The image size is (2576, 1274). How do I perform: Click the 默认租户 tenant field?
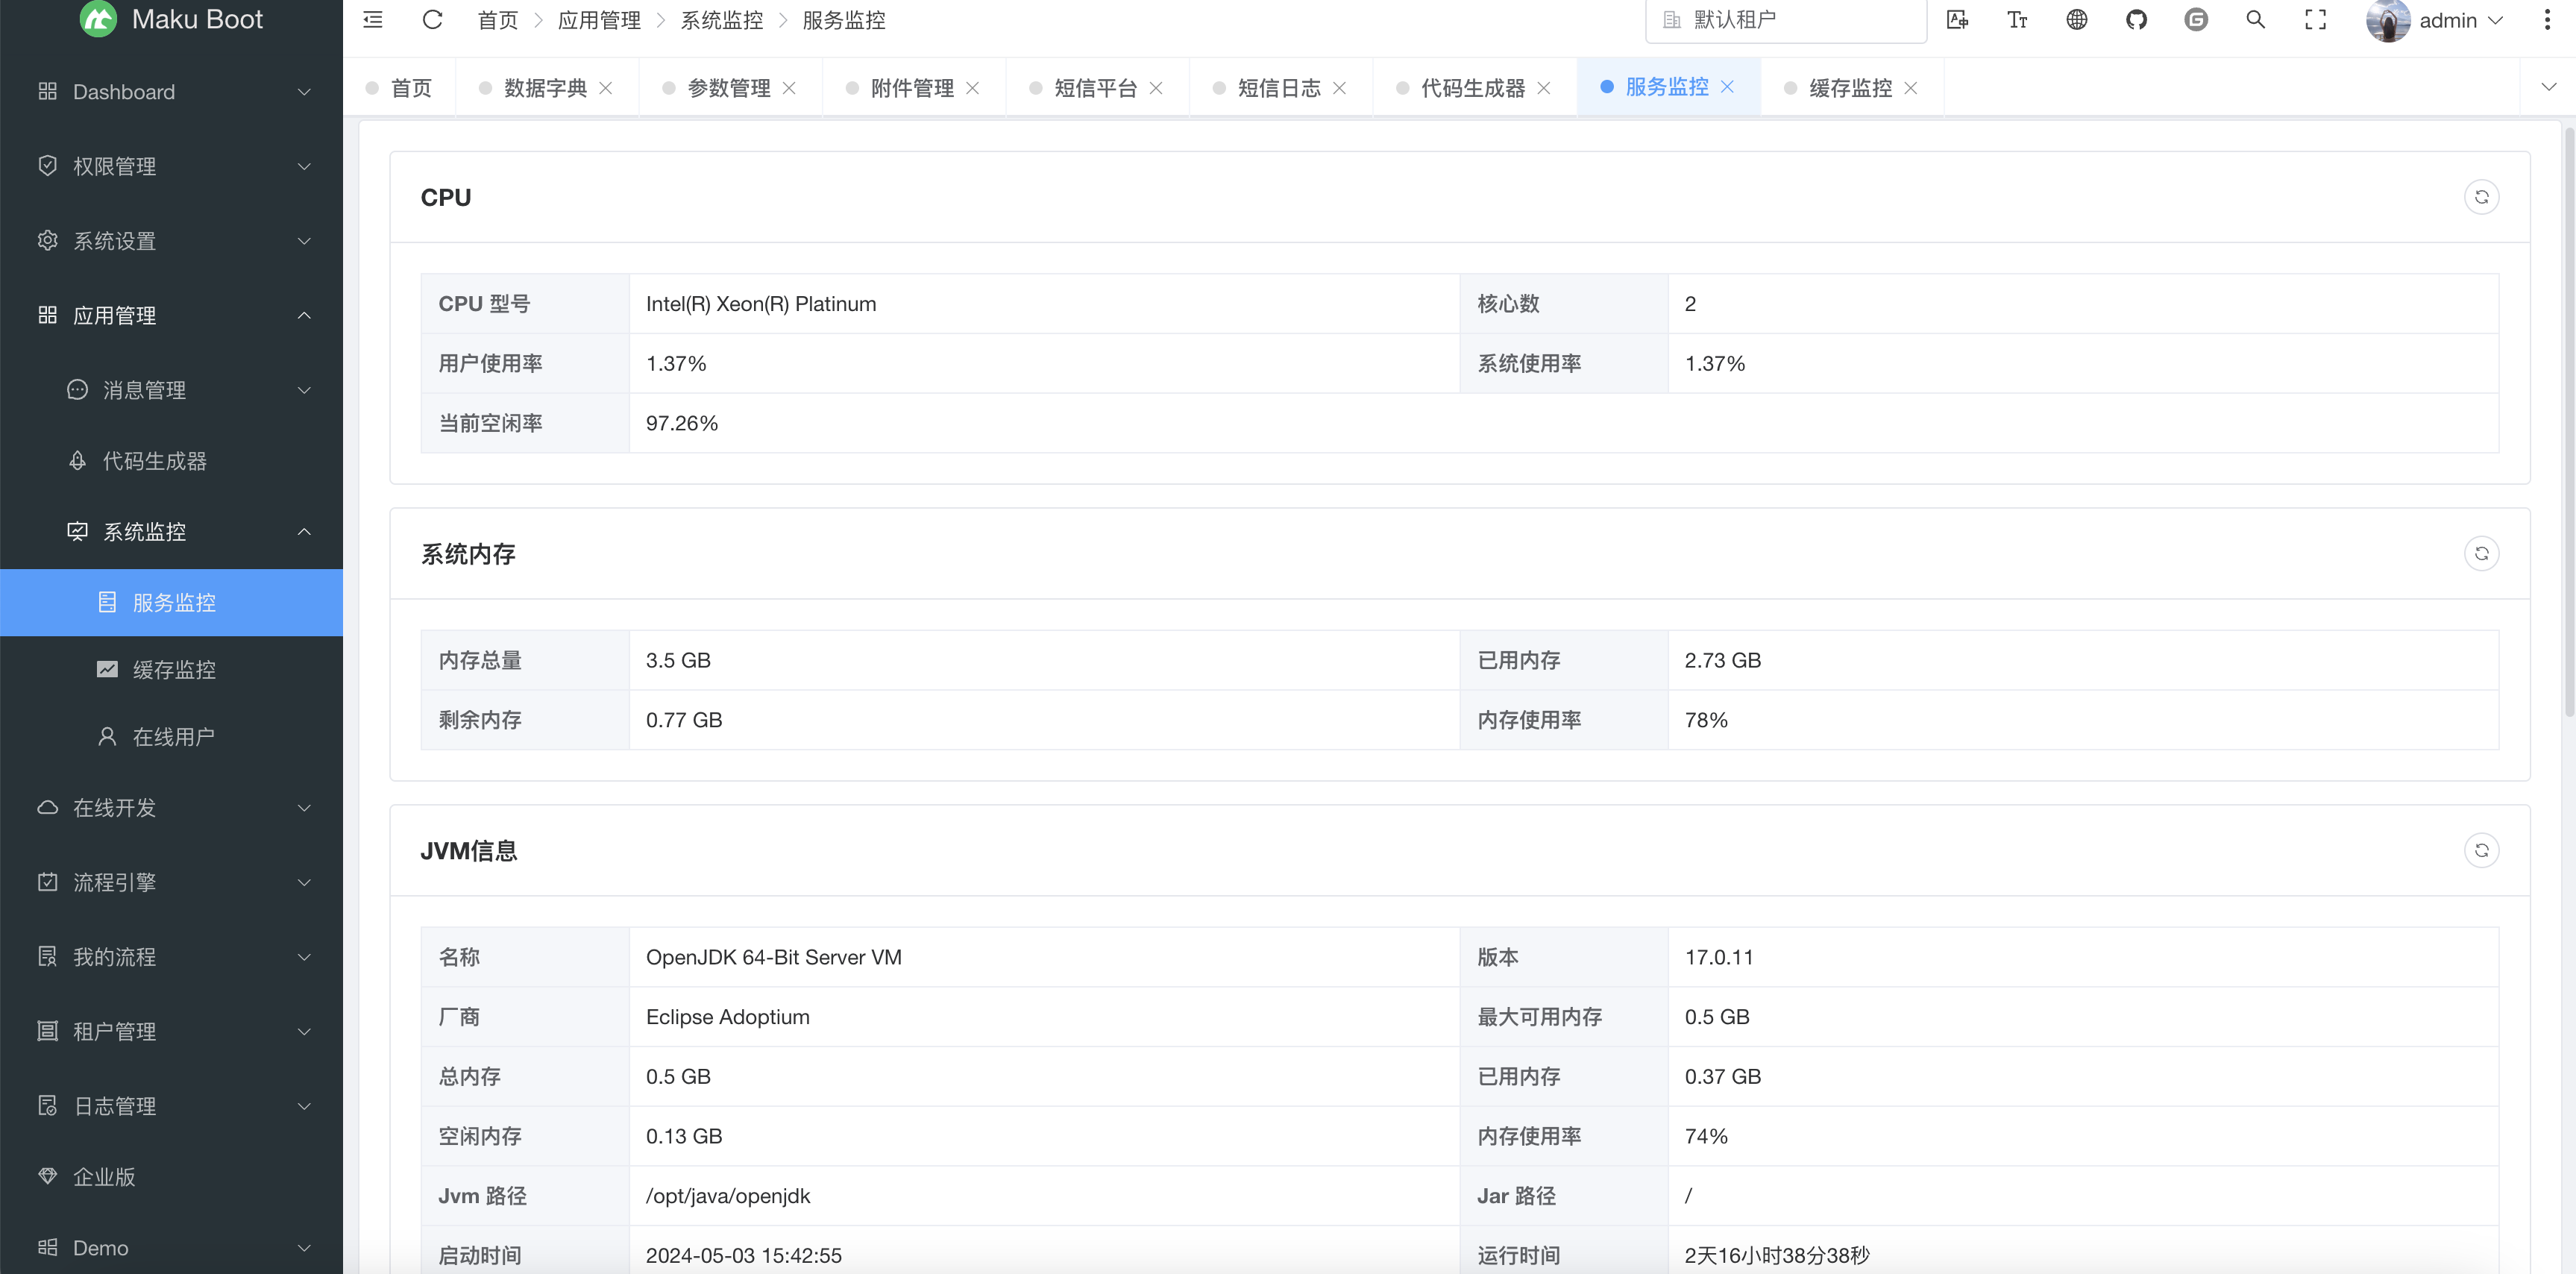click(1786, 20)
